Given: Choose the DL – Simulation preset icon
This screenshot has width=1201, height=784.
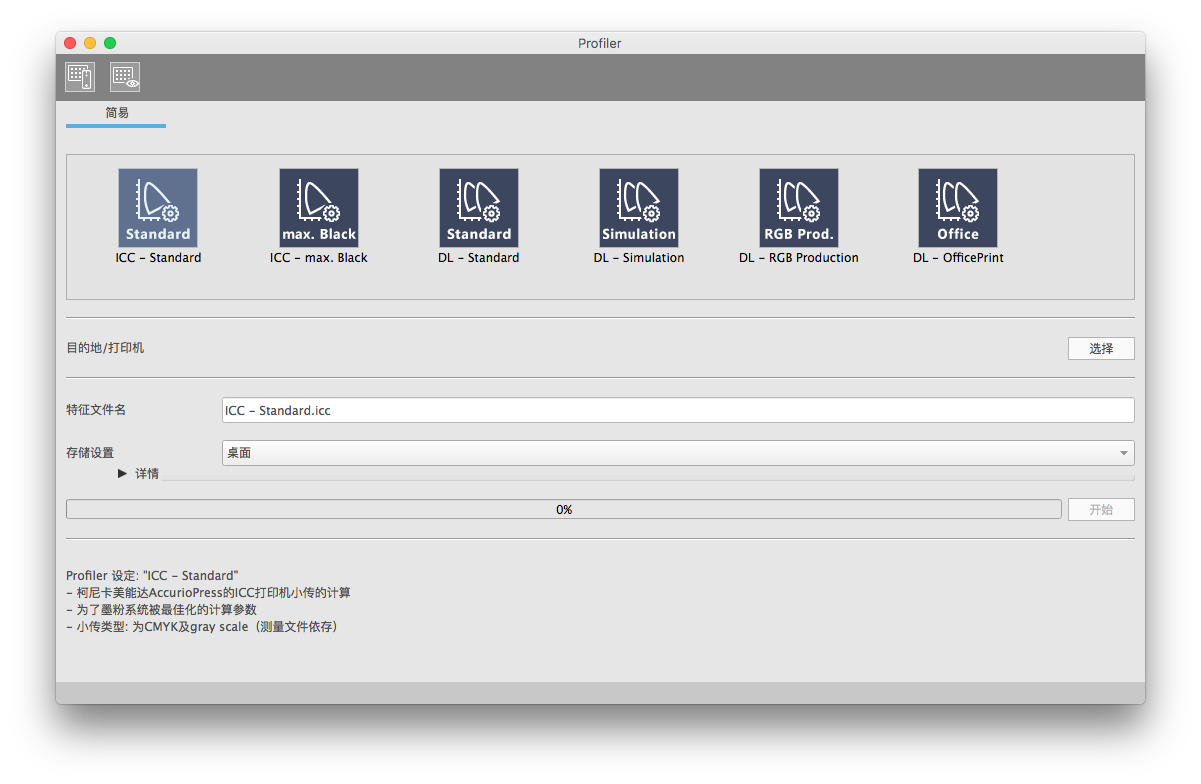Looking at the screenshot, I should (x=639, y=208).
